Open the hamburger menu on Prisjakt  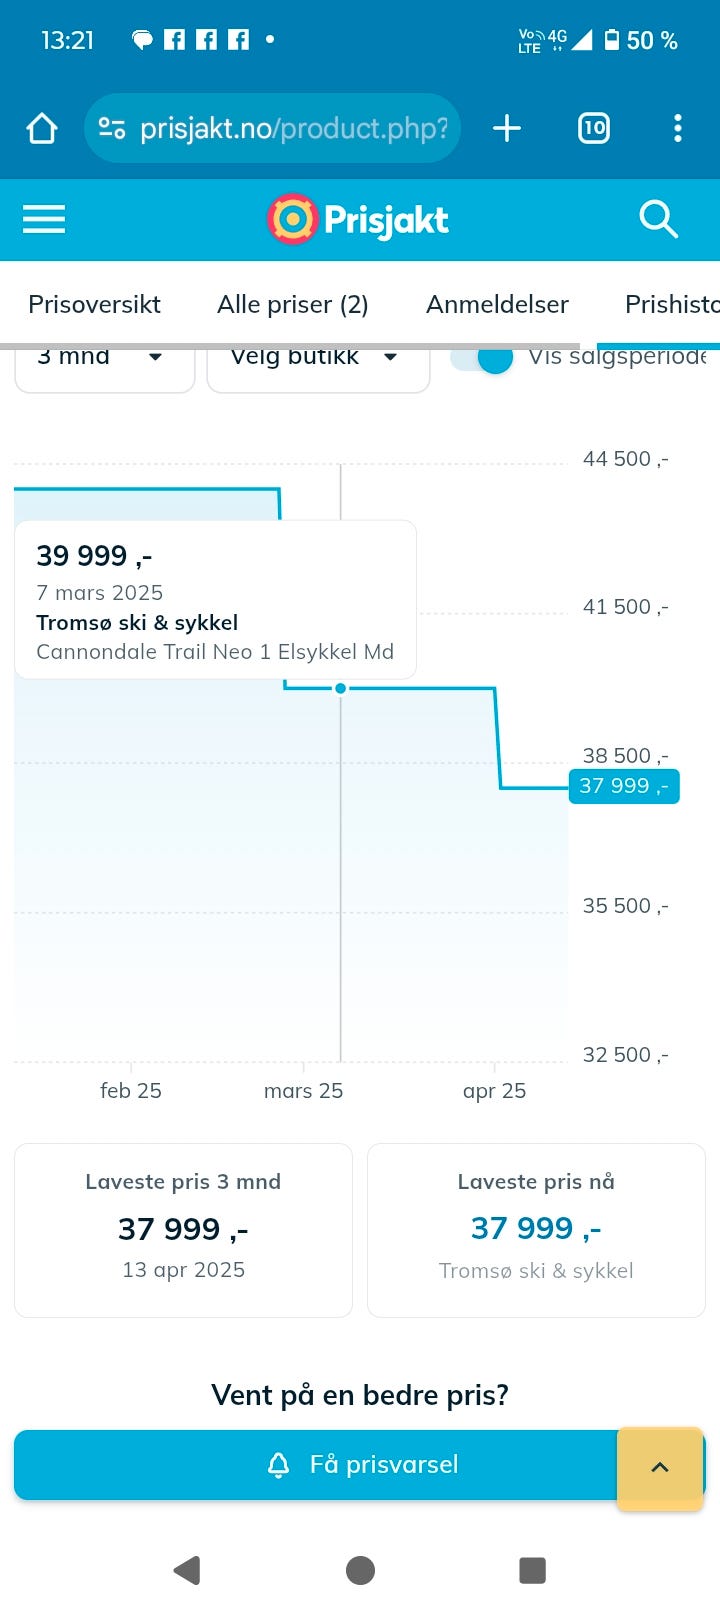tap(44, 219)
